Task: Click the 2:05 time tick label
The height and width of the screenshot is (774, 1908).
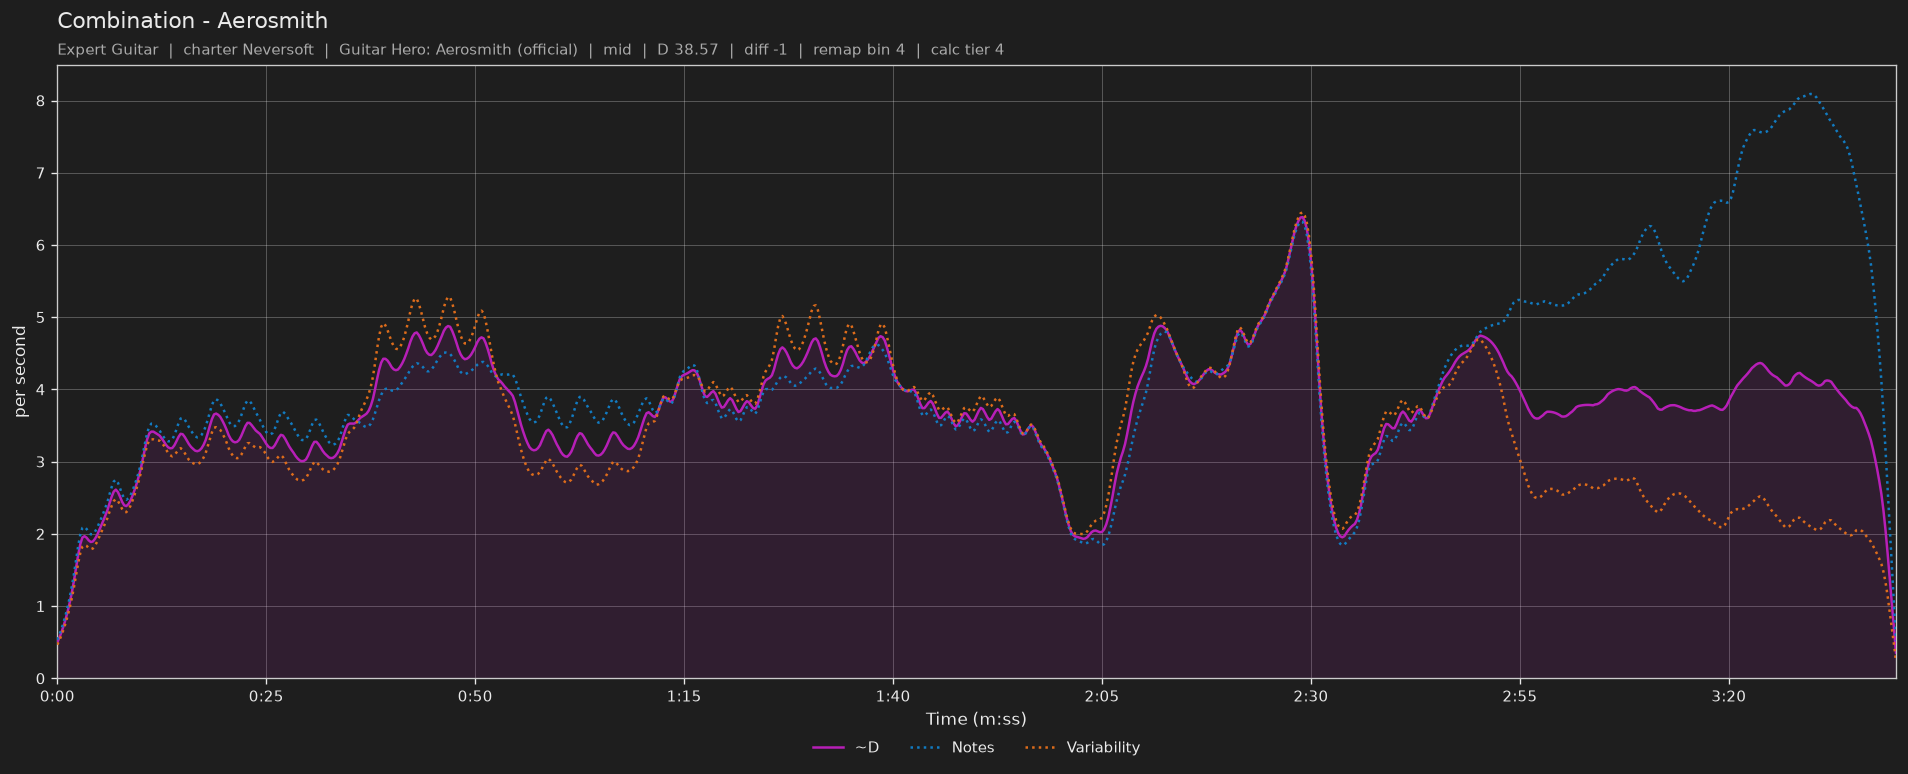Action: click(1102, 696)
